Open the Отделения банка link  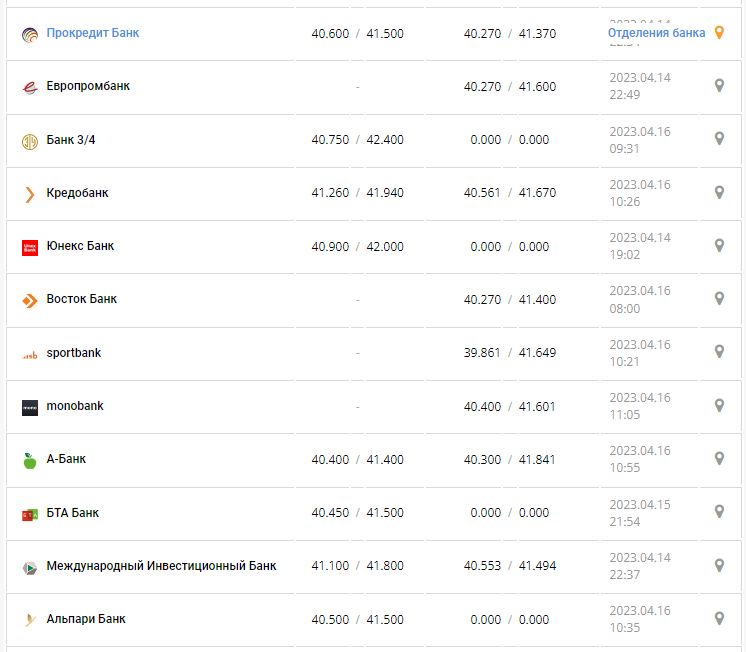(656, 33)
